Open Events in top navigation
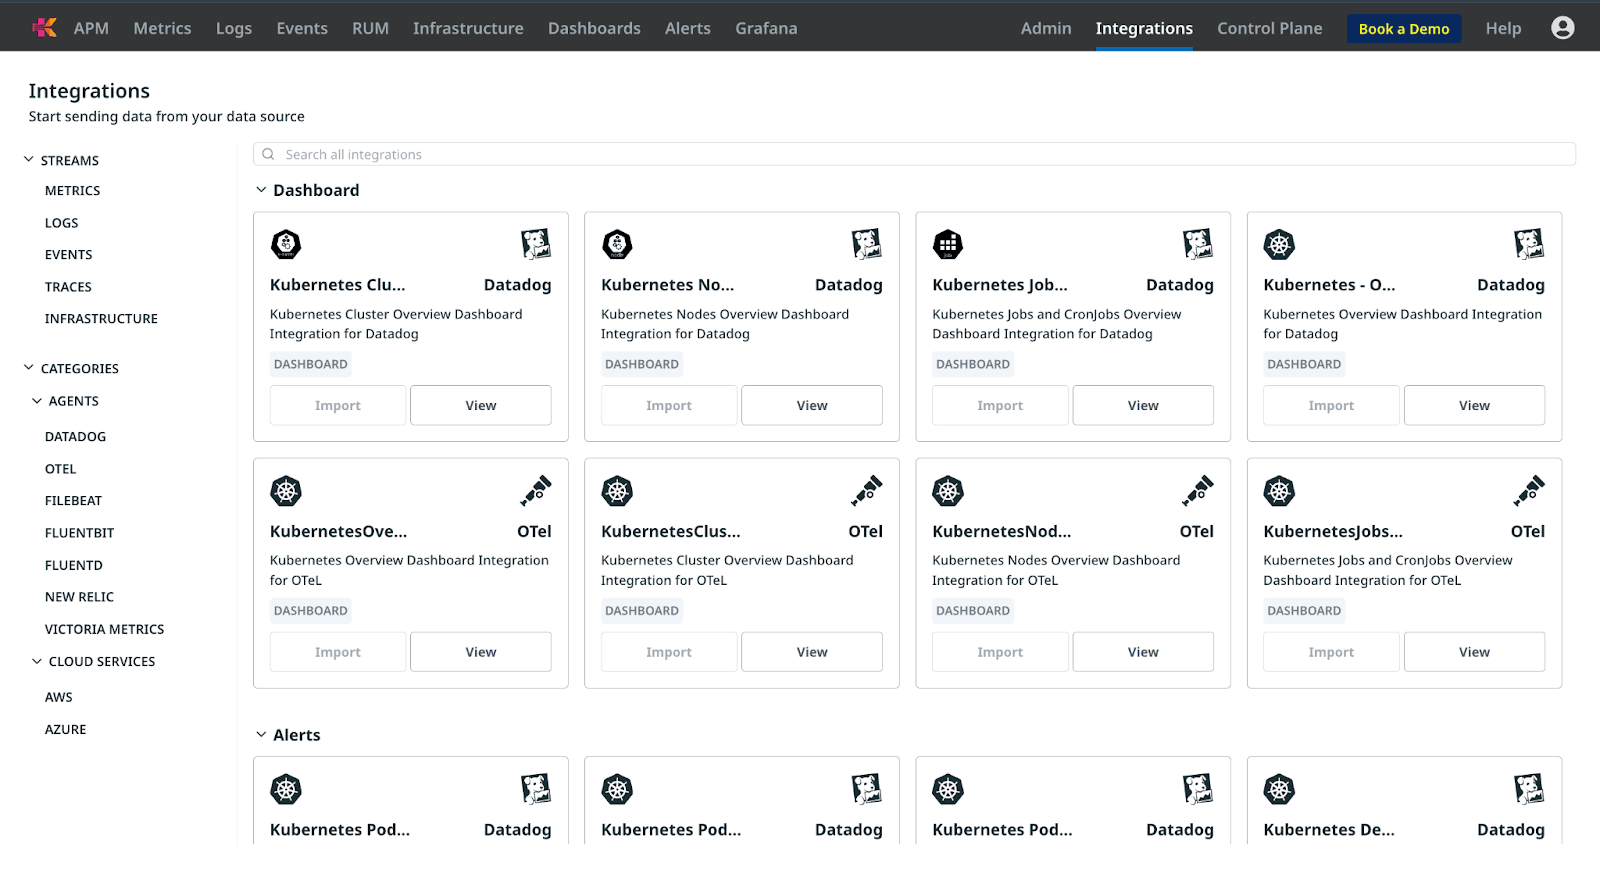1600x870 pixels. pos(302,28)
